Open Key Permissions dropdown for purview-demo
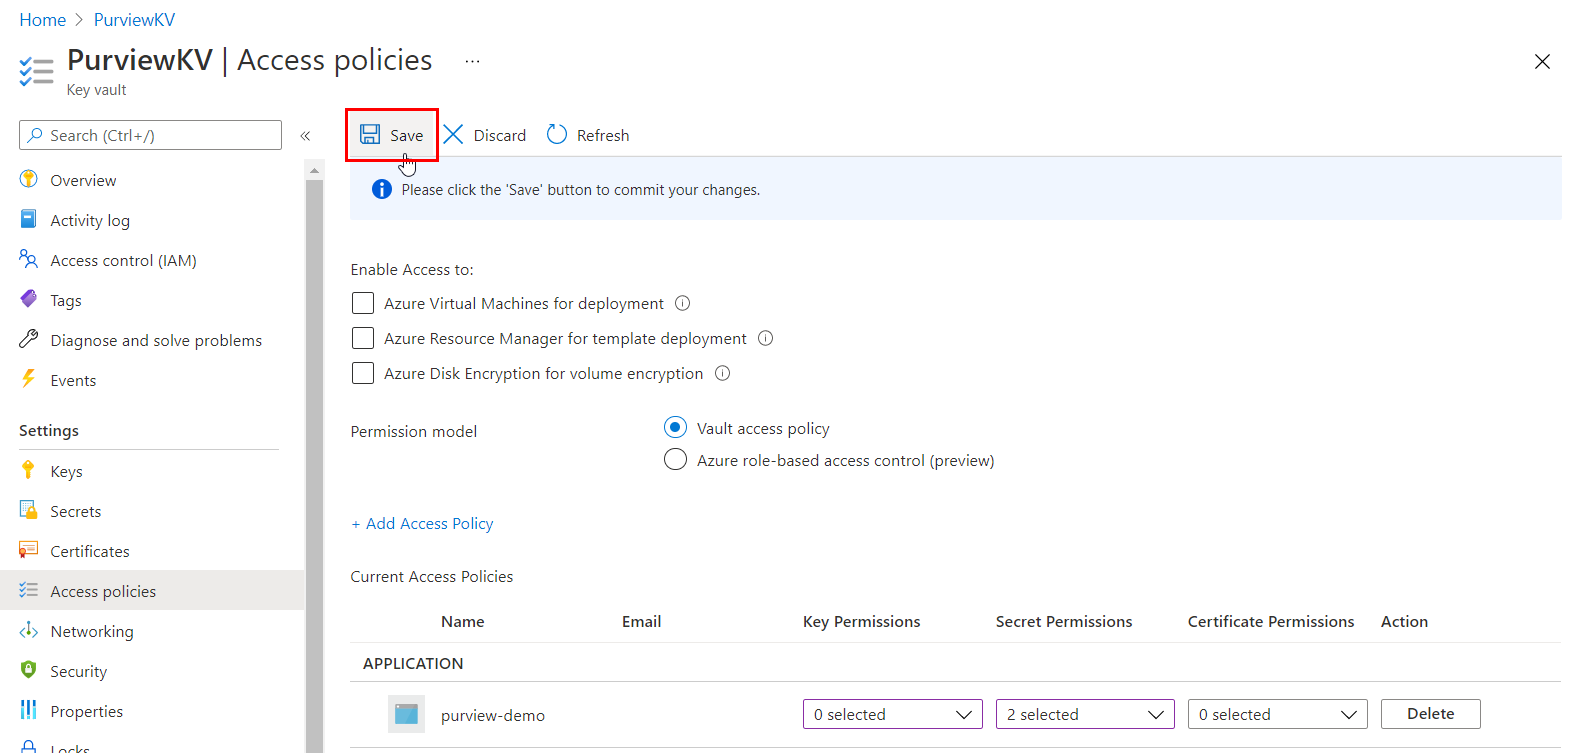Image resolution: width=1587 pixels, height=753 pixels. click(892, 714)
